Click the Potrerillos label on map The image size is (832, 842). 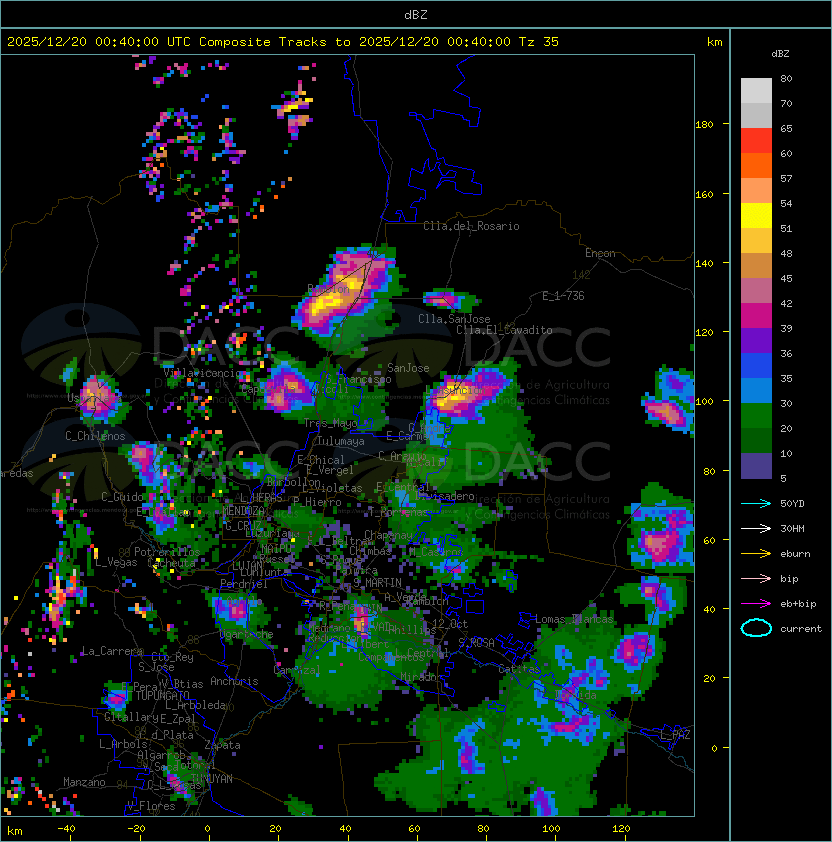(x=167, y=552)
